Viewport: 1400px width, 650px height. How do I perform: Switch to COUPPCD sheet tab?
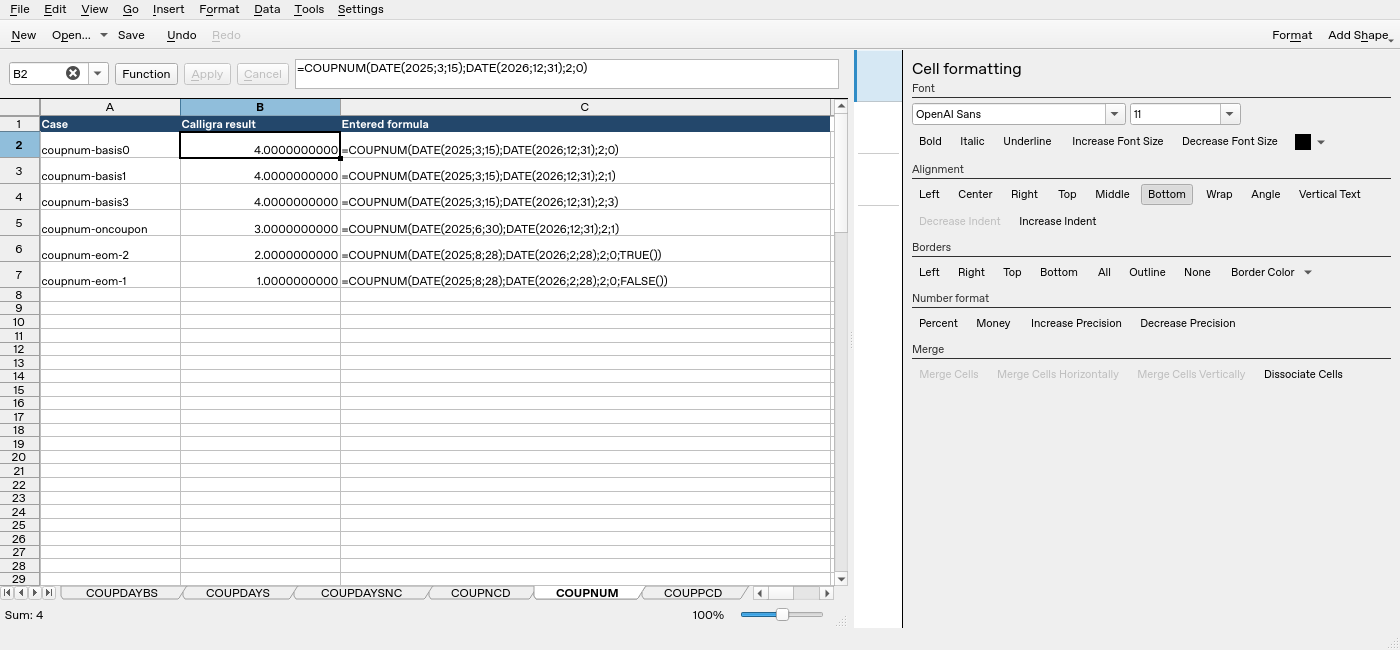click(x=692, y=593)
